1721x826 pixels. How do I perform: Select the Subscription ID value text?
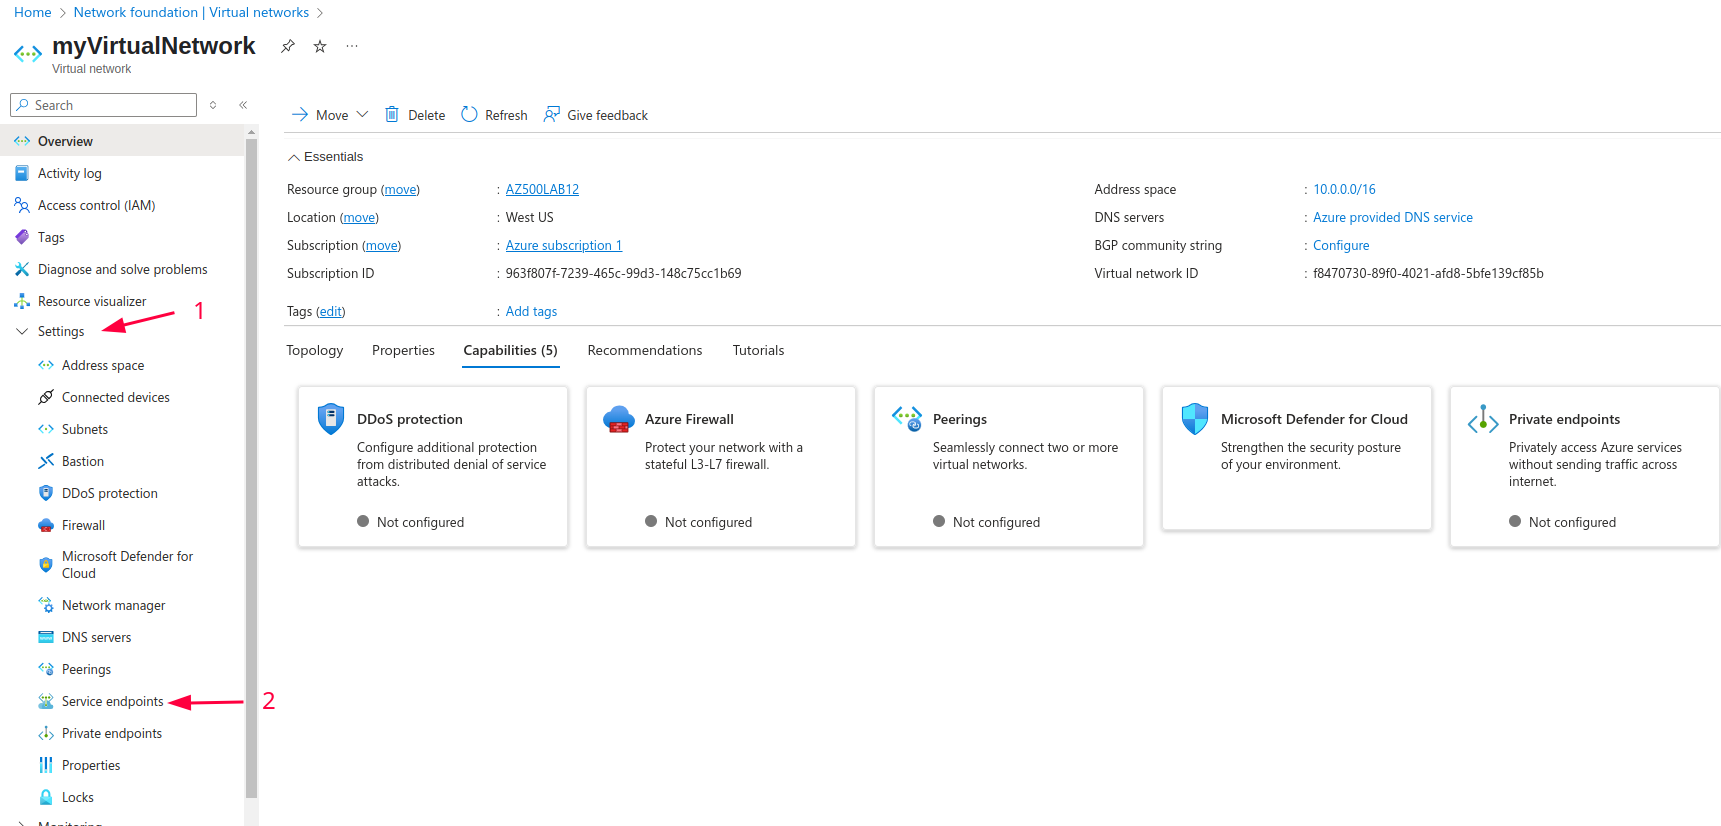click(623, 273)
